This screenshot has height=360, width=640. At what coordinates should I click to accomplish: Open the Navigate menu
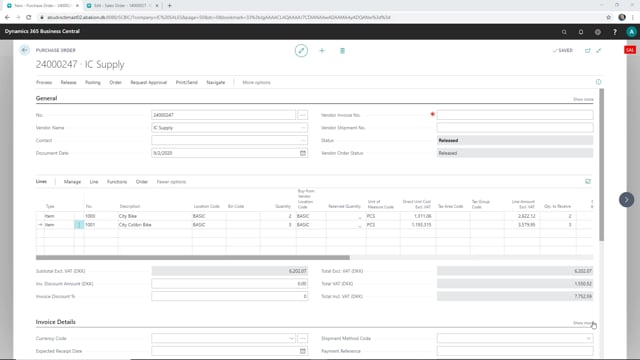[x=216, y=82]
